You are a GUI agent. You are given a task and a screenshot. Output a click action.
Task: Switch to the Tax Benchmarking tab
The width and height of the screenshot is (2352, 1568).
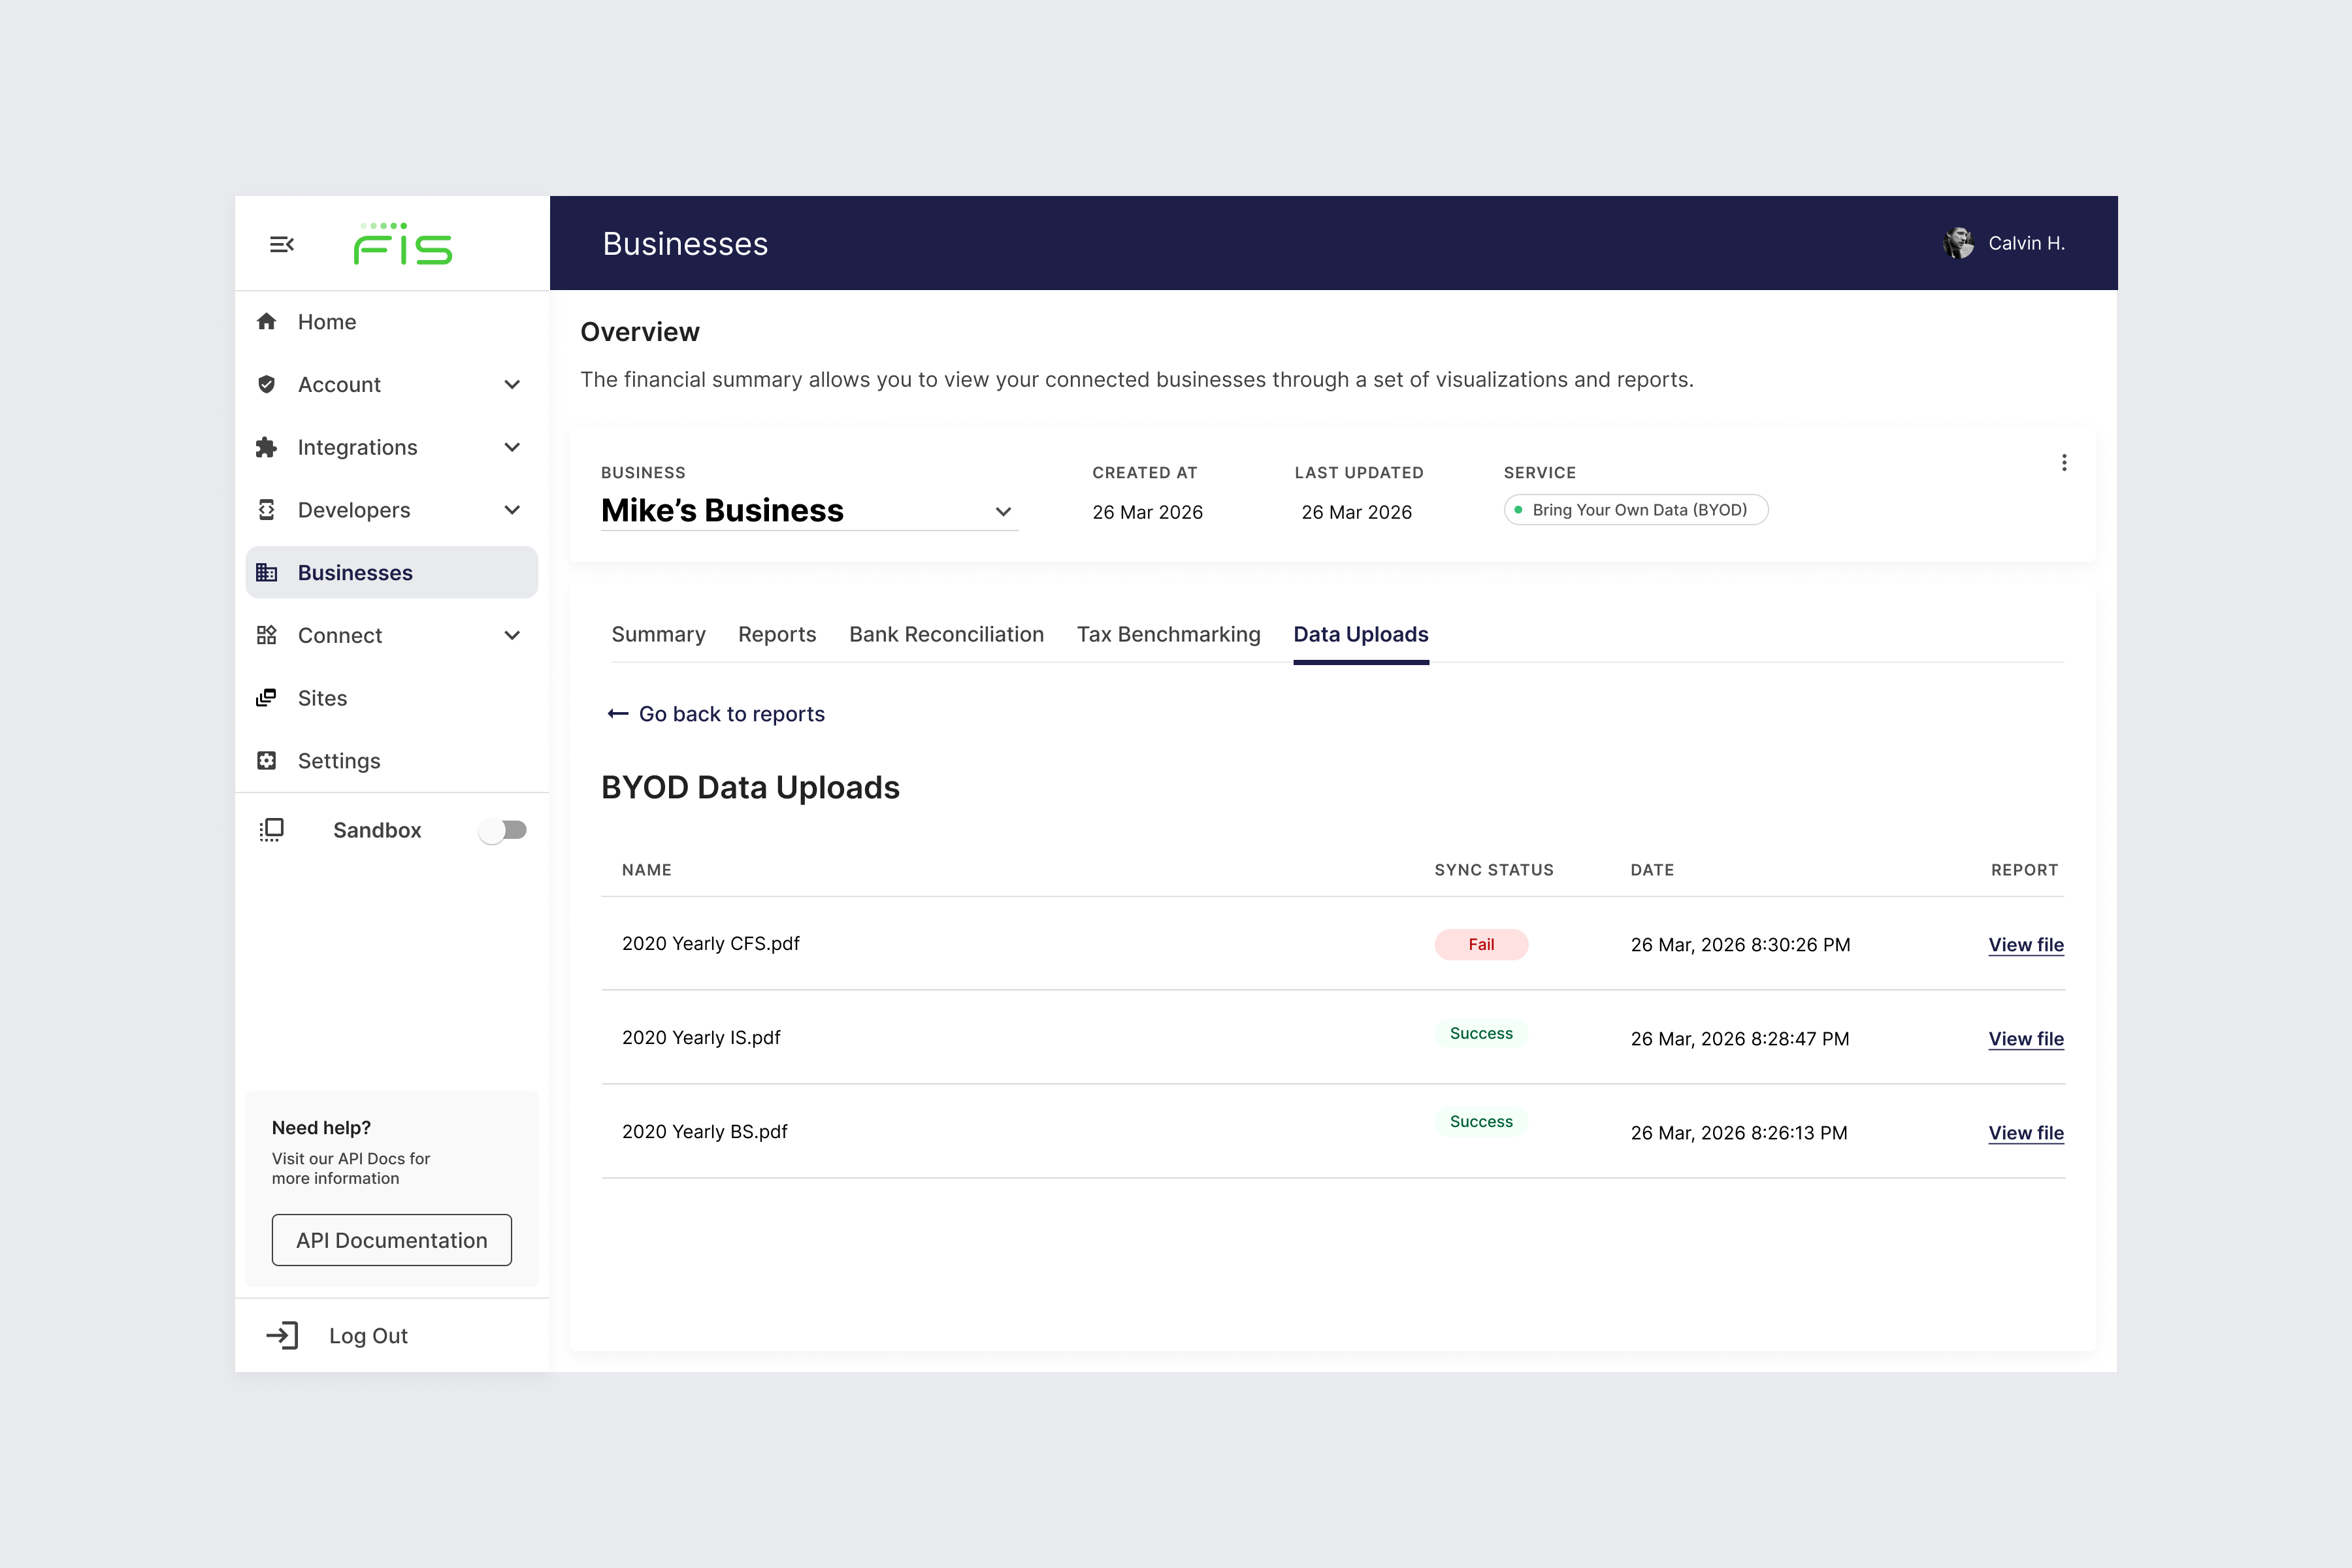pyautogui.click(x=1168, y=634)
